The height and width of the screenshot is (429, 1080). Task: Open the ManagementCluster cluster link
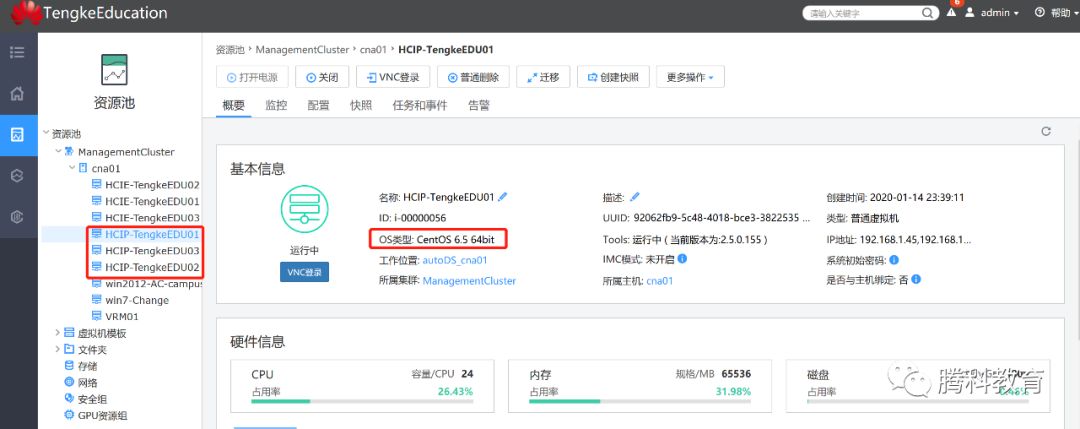click(469, 281)
